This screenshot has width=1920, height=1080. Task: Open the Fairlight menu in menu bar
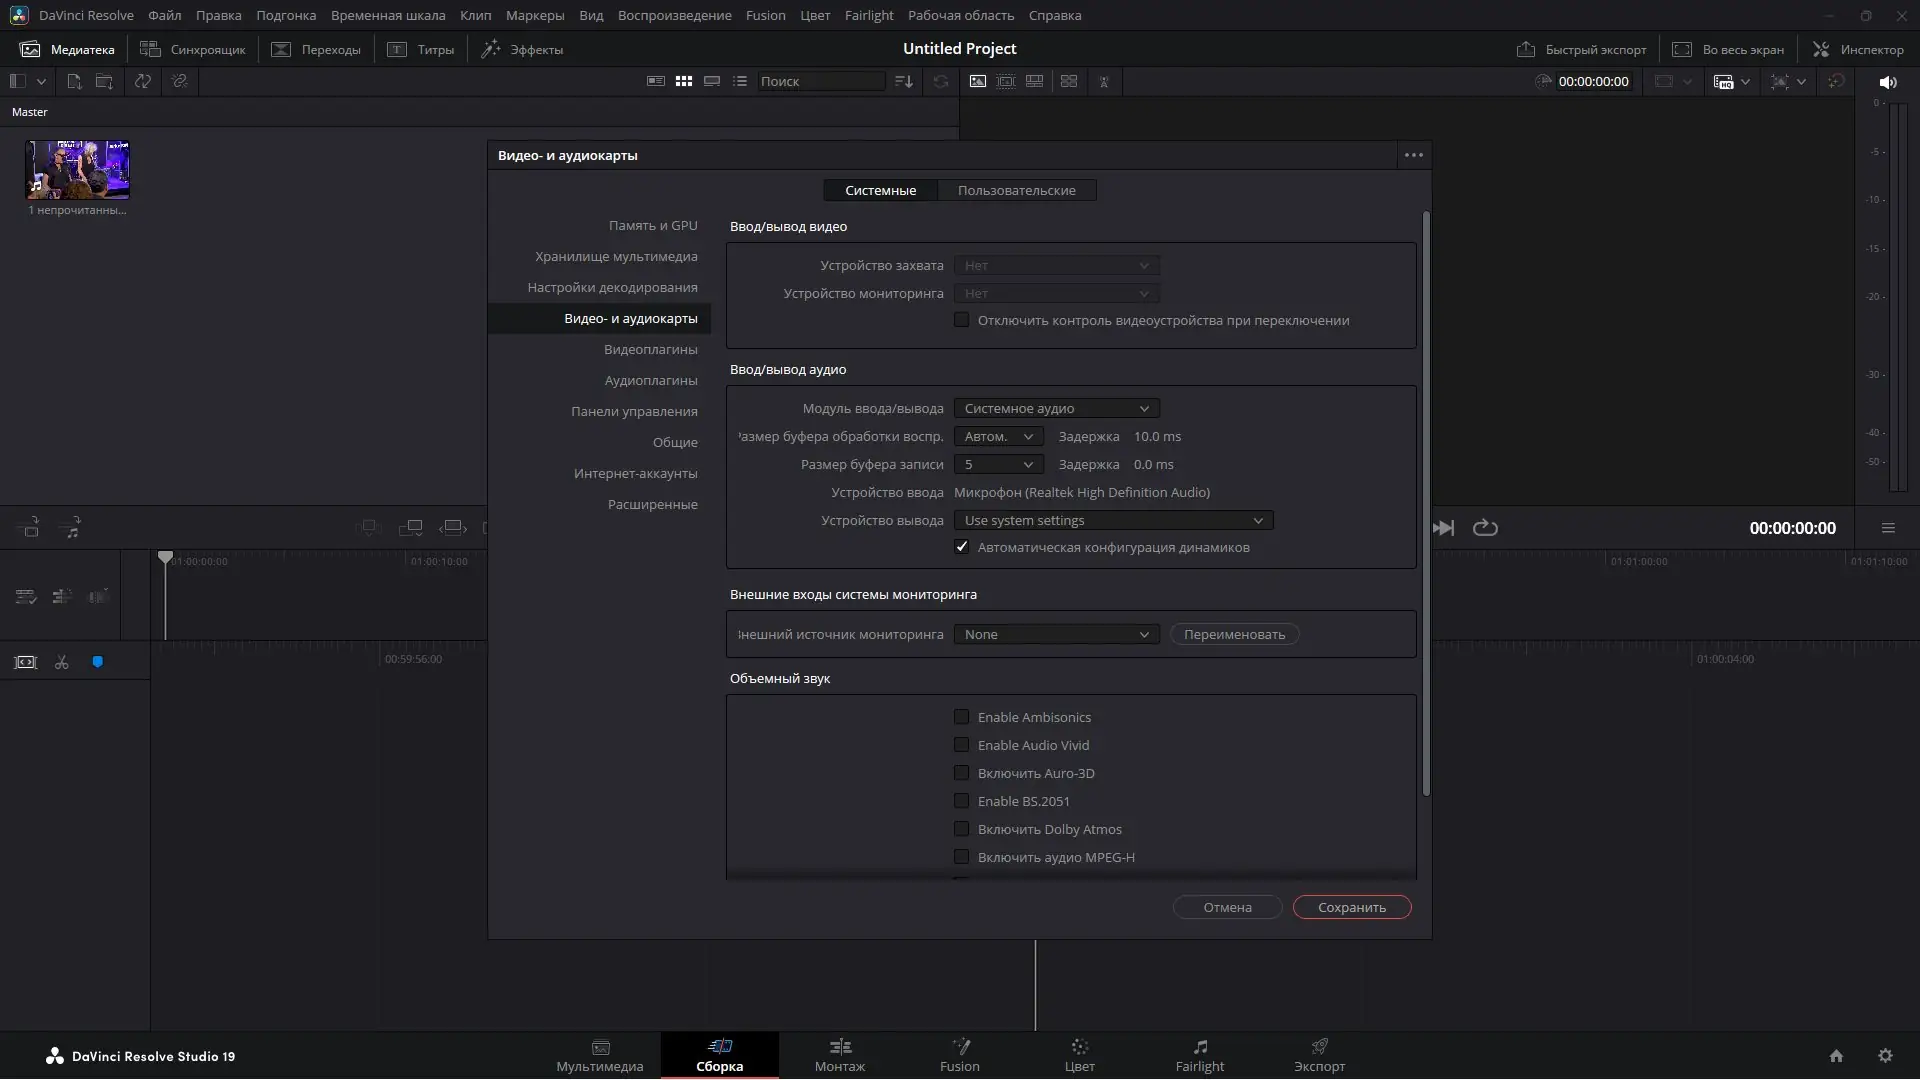pyautogui.click(x=868, y=15)
